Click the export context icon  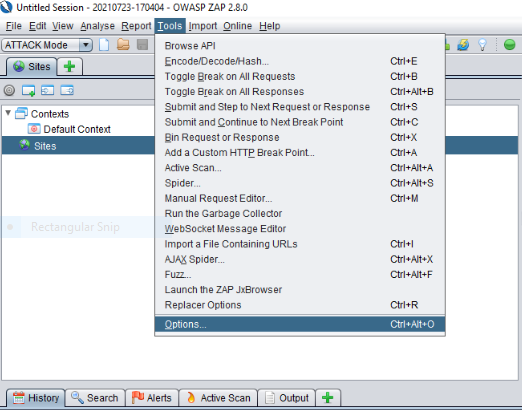[x=67, y=90]
